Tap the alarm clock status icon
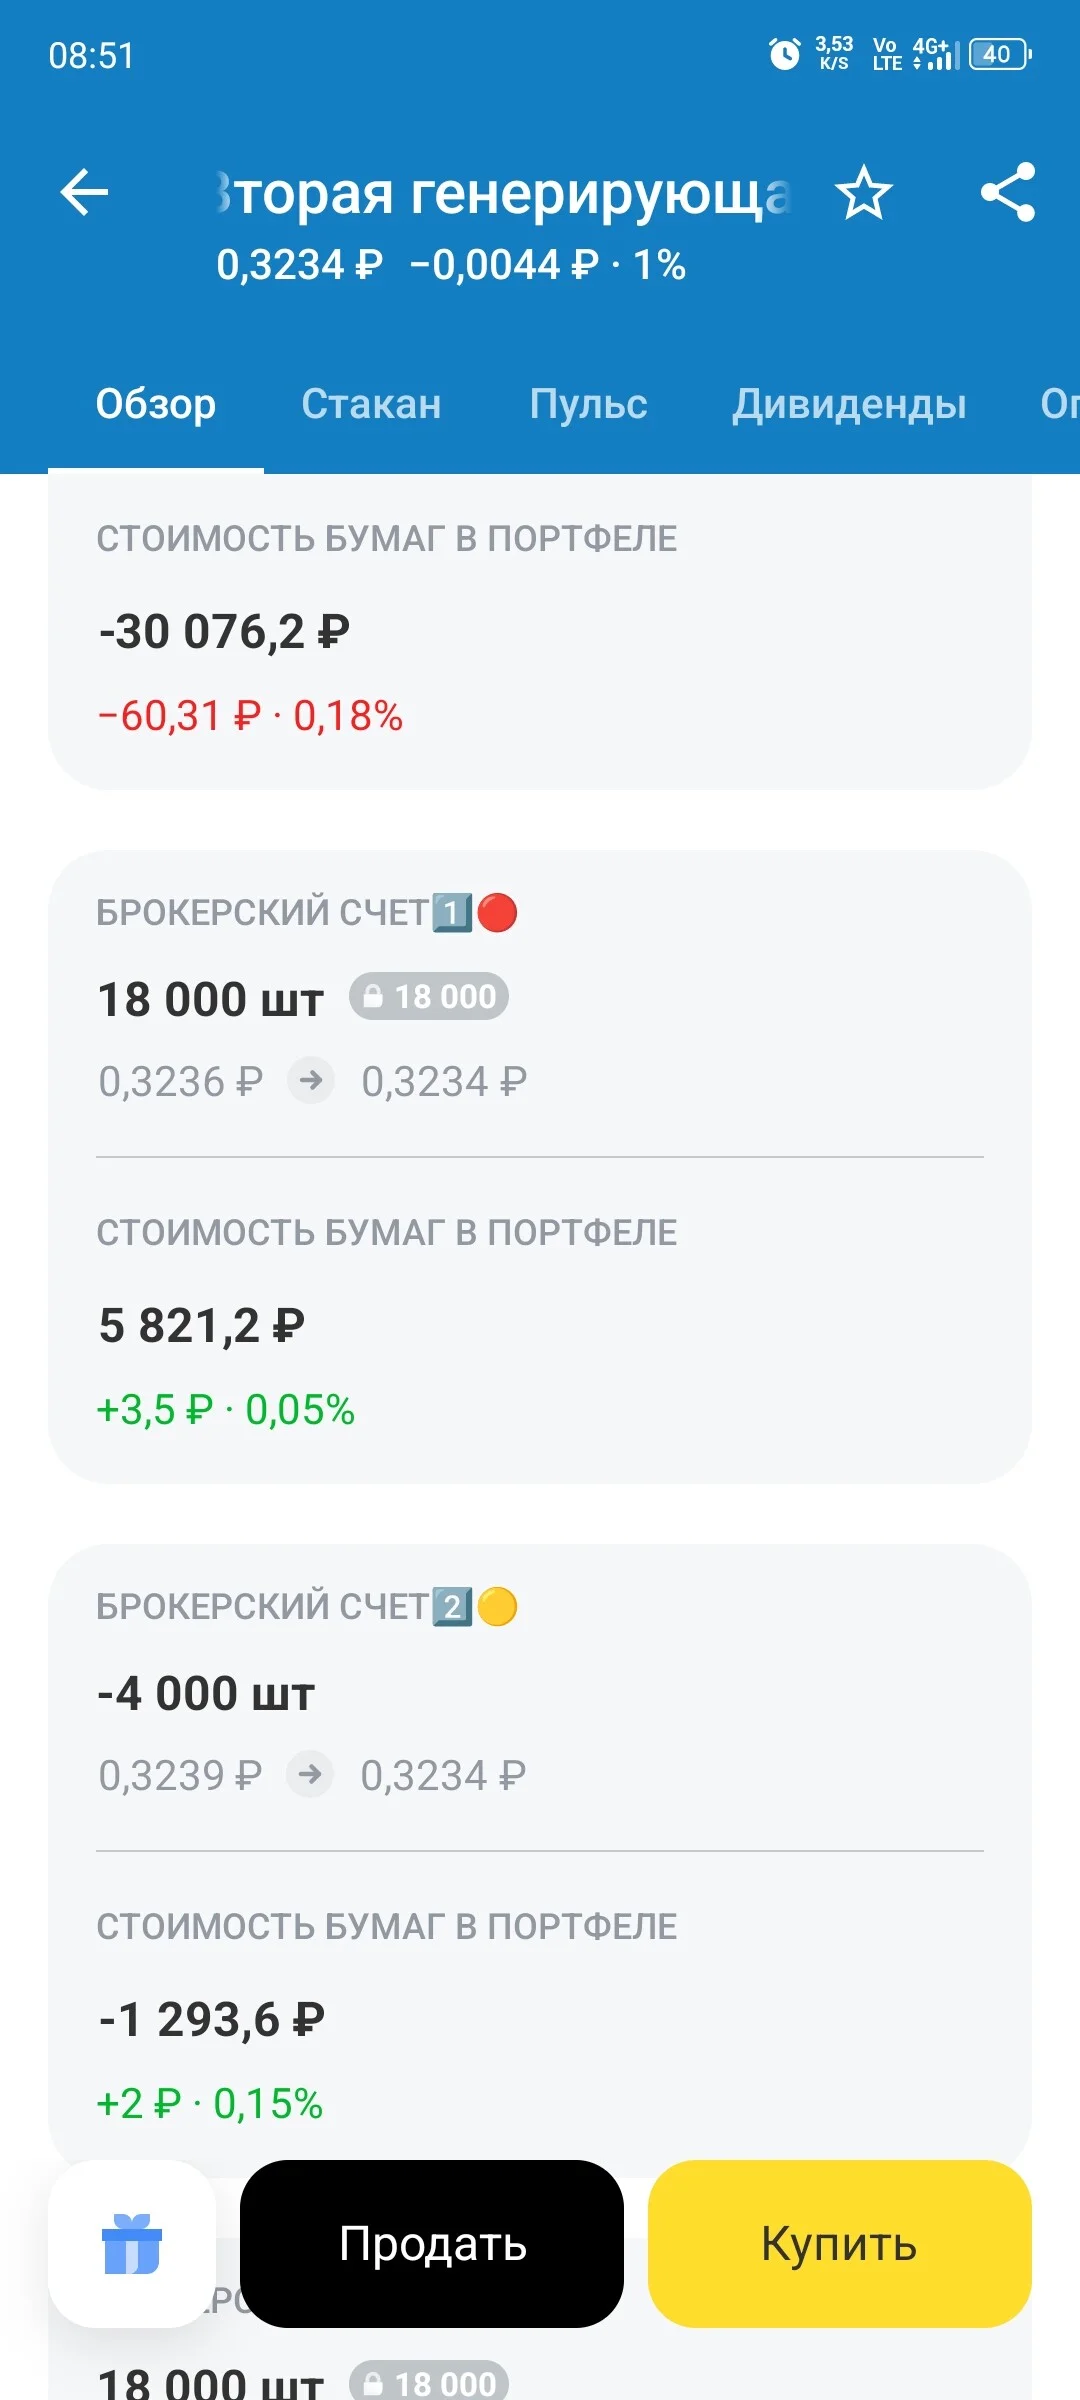Screen dimensions: 1080x2400 (784, 54)
